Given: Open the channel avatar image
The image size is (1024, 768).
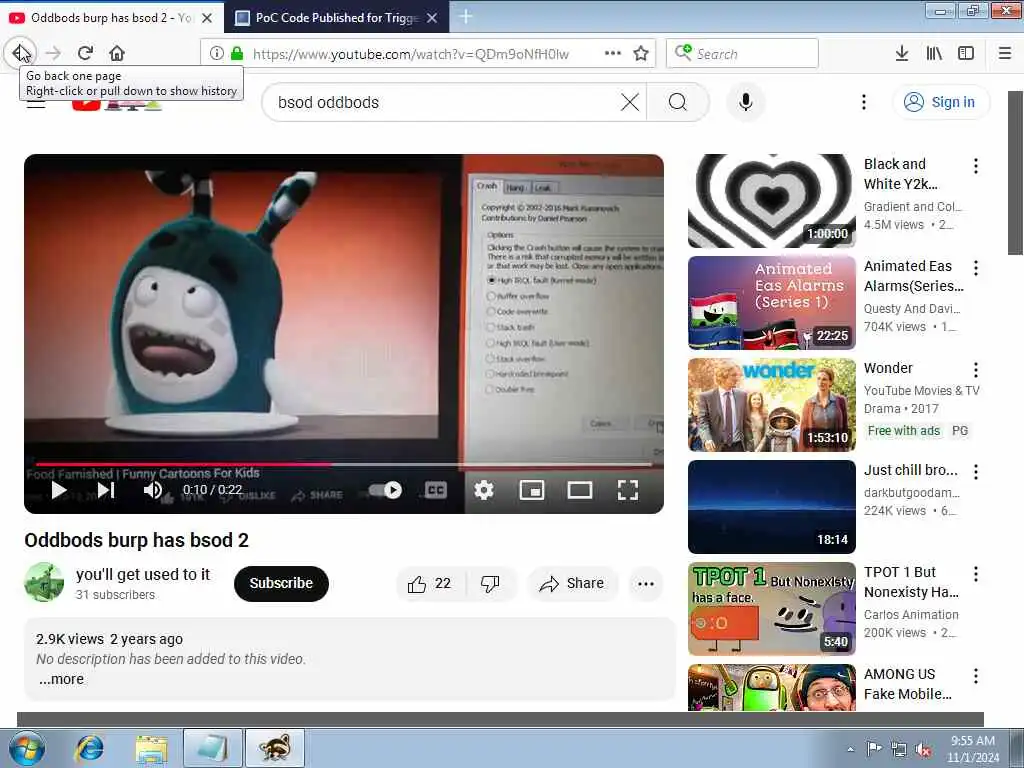Looking at the screenshot, I should (x=44, y=582).
